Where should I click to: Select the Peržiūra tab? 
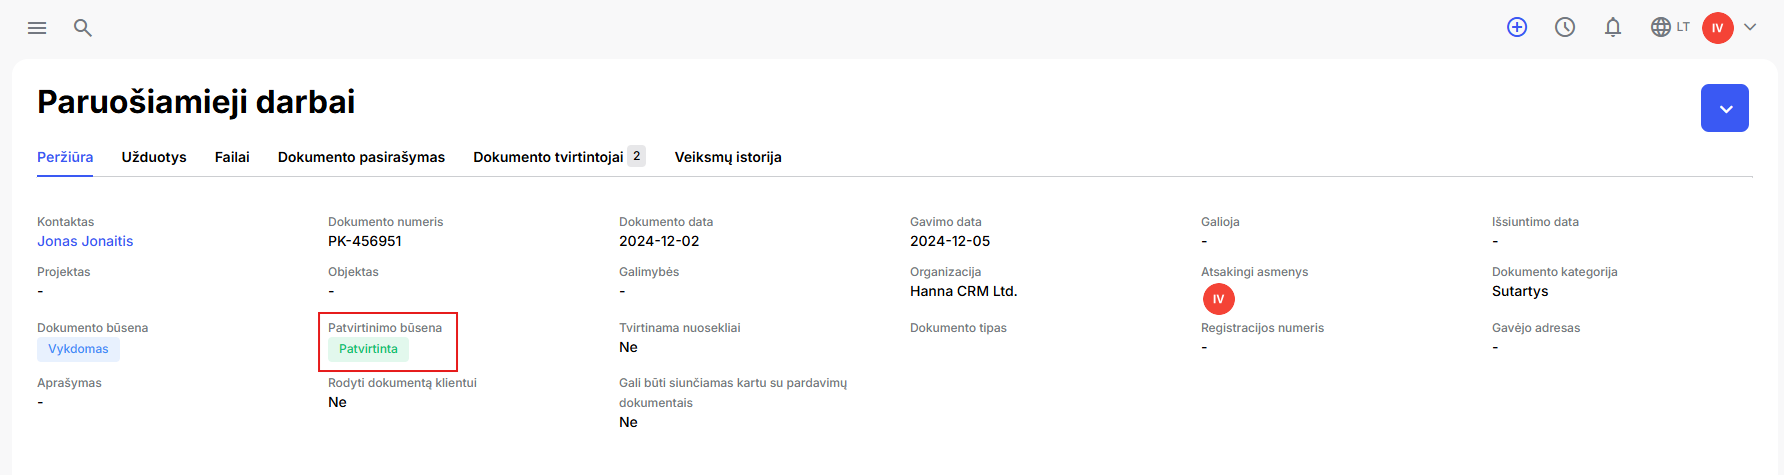65,157
